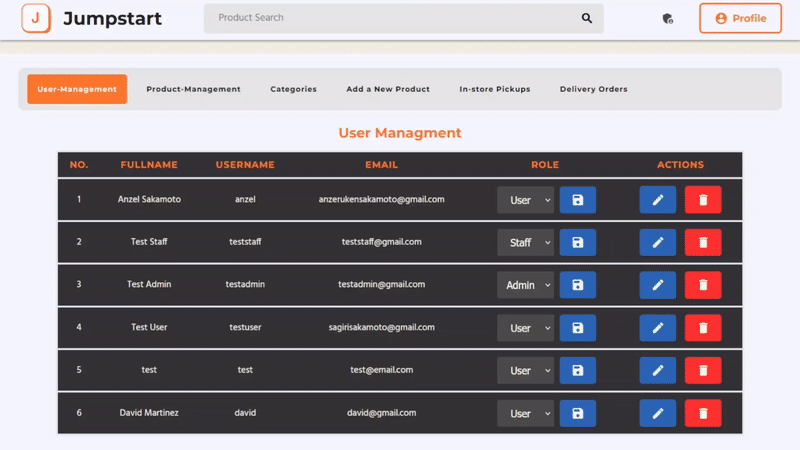800x450 pixels.
Task: Click username anzel cell
Action: coord(245,199)
